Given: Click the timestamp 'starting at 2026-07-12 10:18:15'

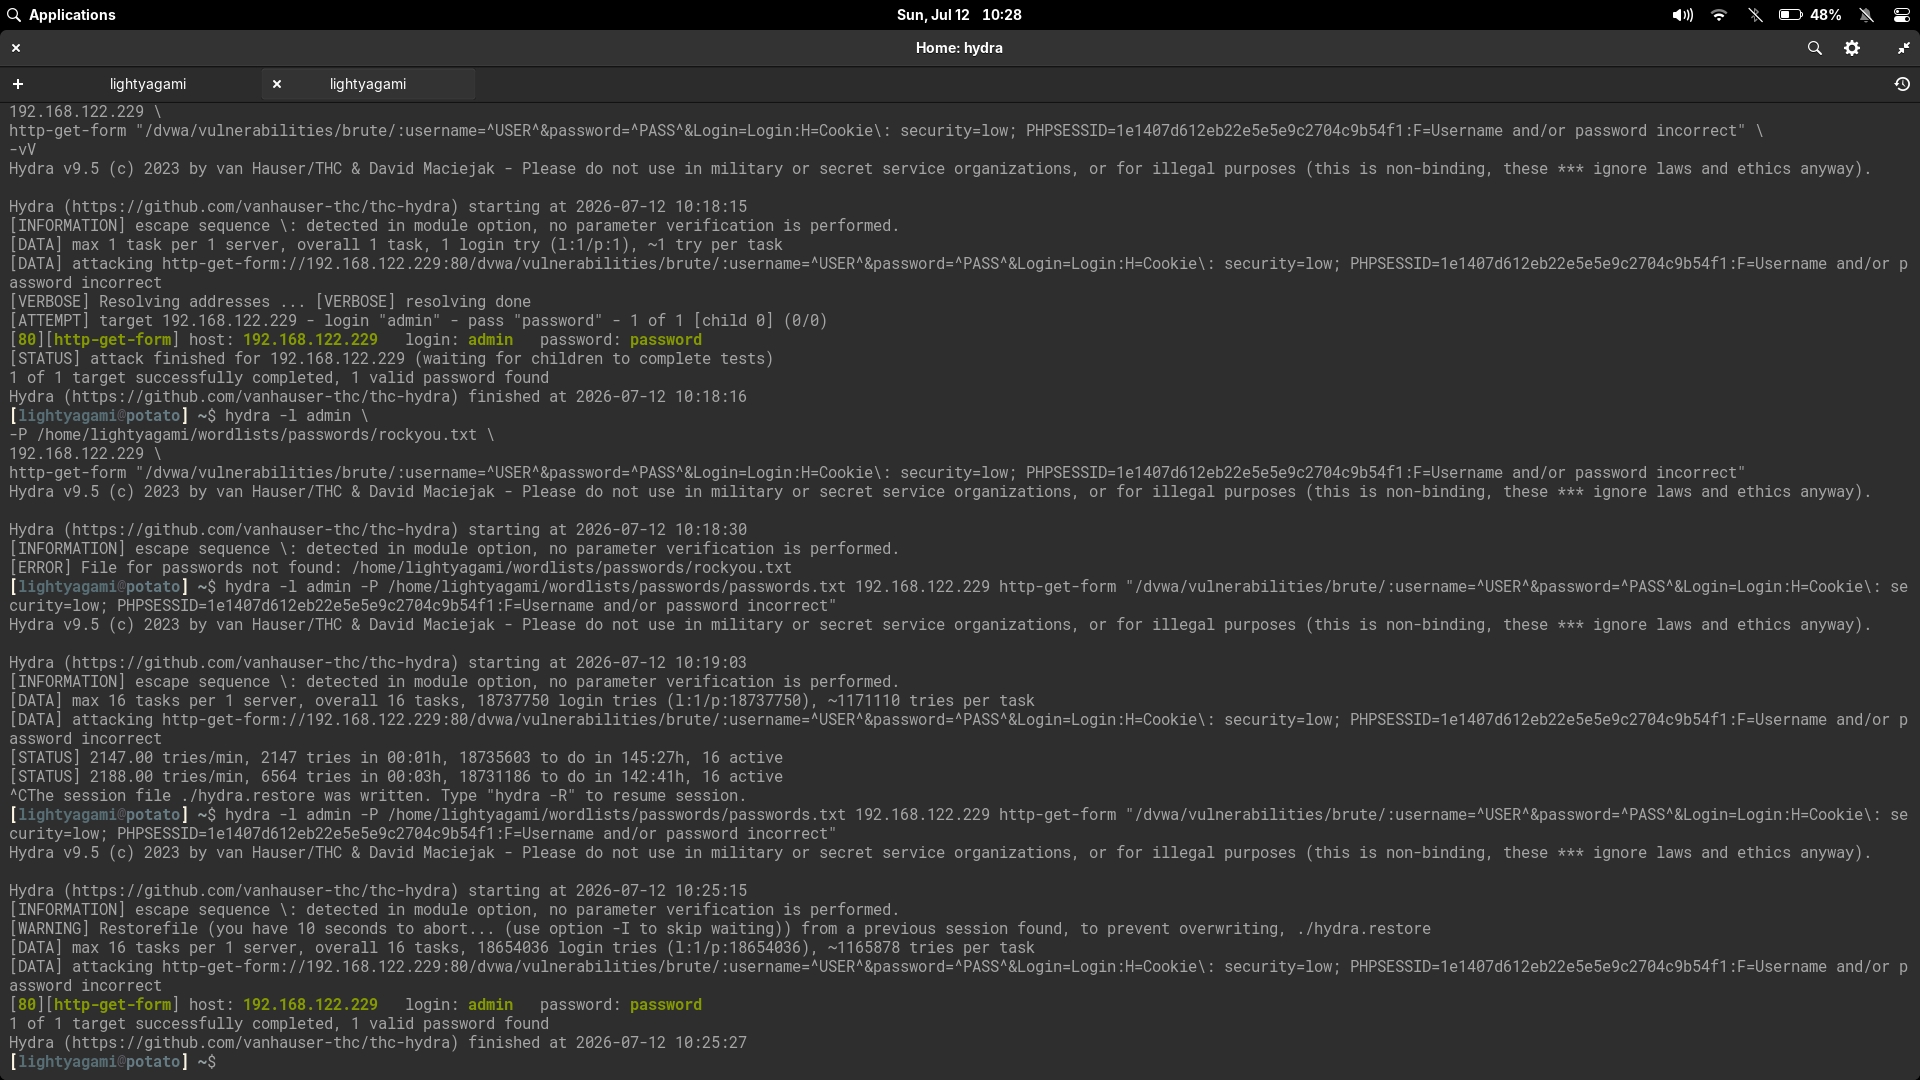Looking at the screenshot, I should tap(608, 207).
